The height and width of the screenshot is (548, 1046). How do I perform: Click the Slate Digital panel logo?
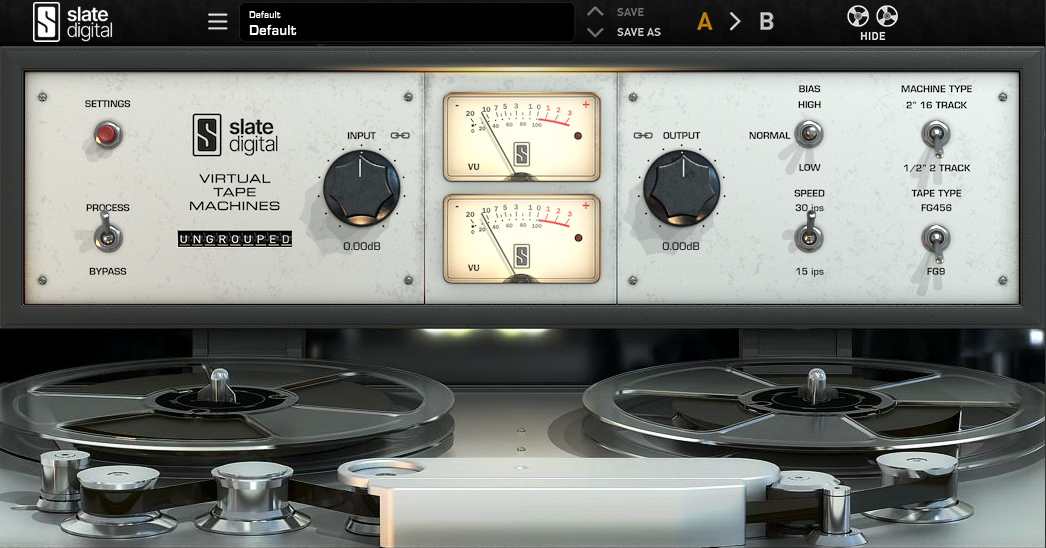235,135
